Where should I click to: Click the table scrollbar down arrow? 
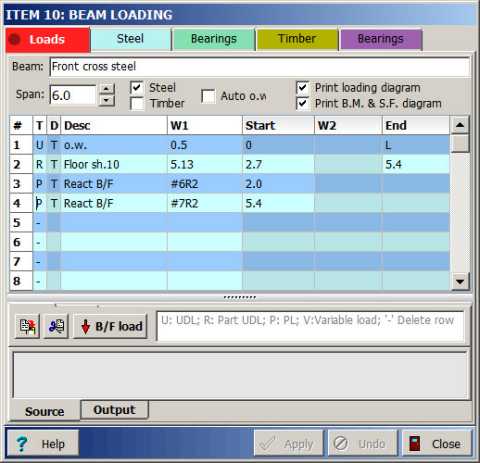460,282
